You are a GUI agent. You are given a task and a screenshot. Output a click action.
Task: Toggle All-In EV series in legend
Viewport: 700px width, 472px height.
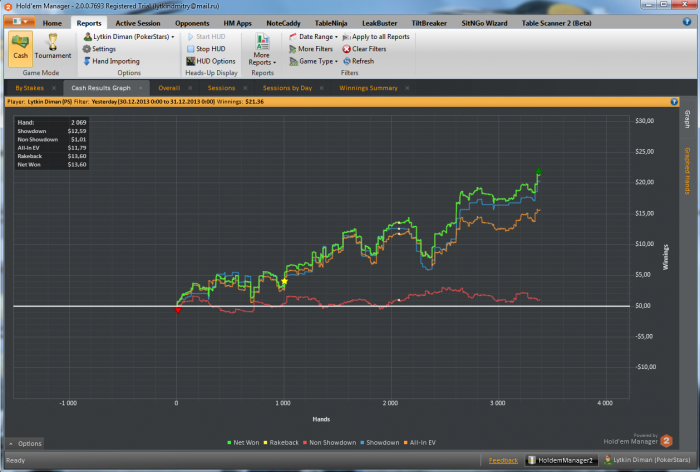pyautogui.click(x=420, y=443)
